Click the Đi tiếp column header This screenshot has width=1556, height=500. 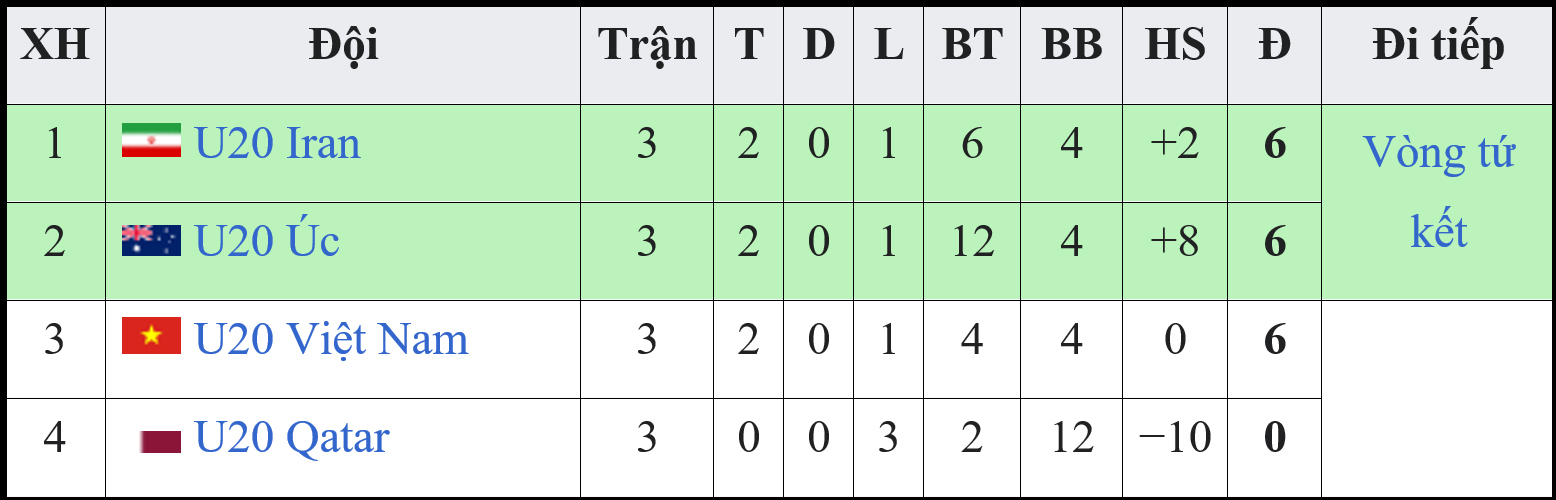pyautogui.click(x=1438, y=45)
